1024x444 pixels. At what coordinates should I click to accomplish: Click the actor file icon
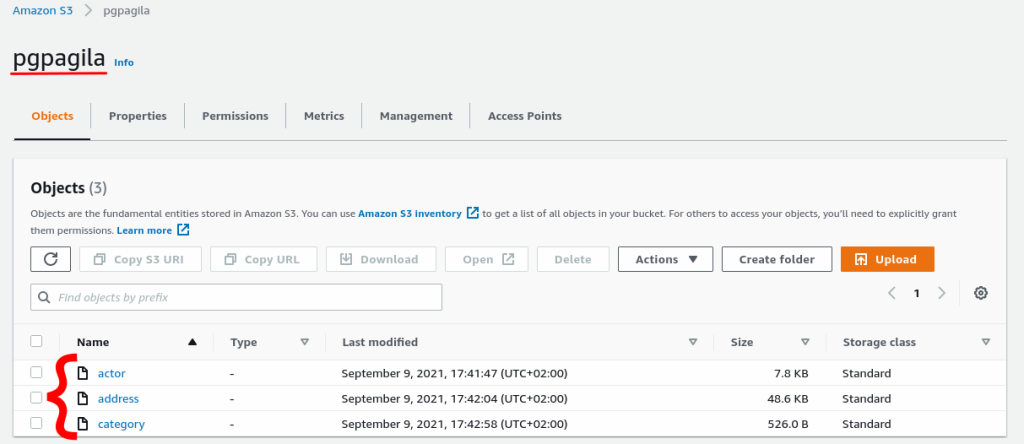pos(84,373)
